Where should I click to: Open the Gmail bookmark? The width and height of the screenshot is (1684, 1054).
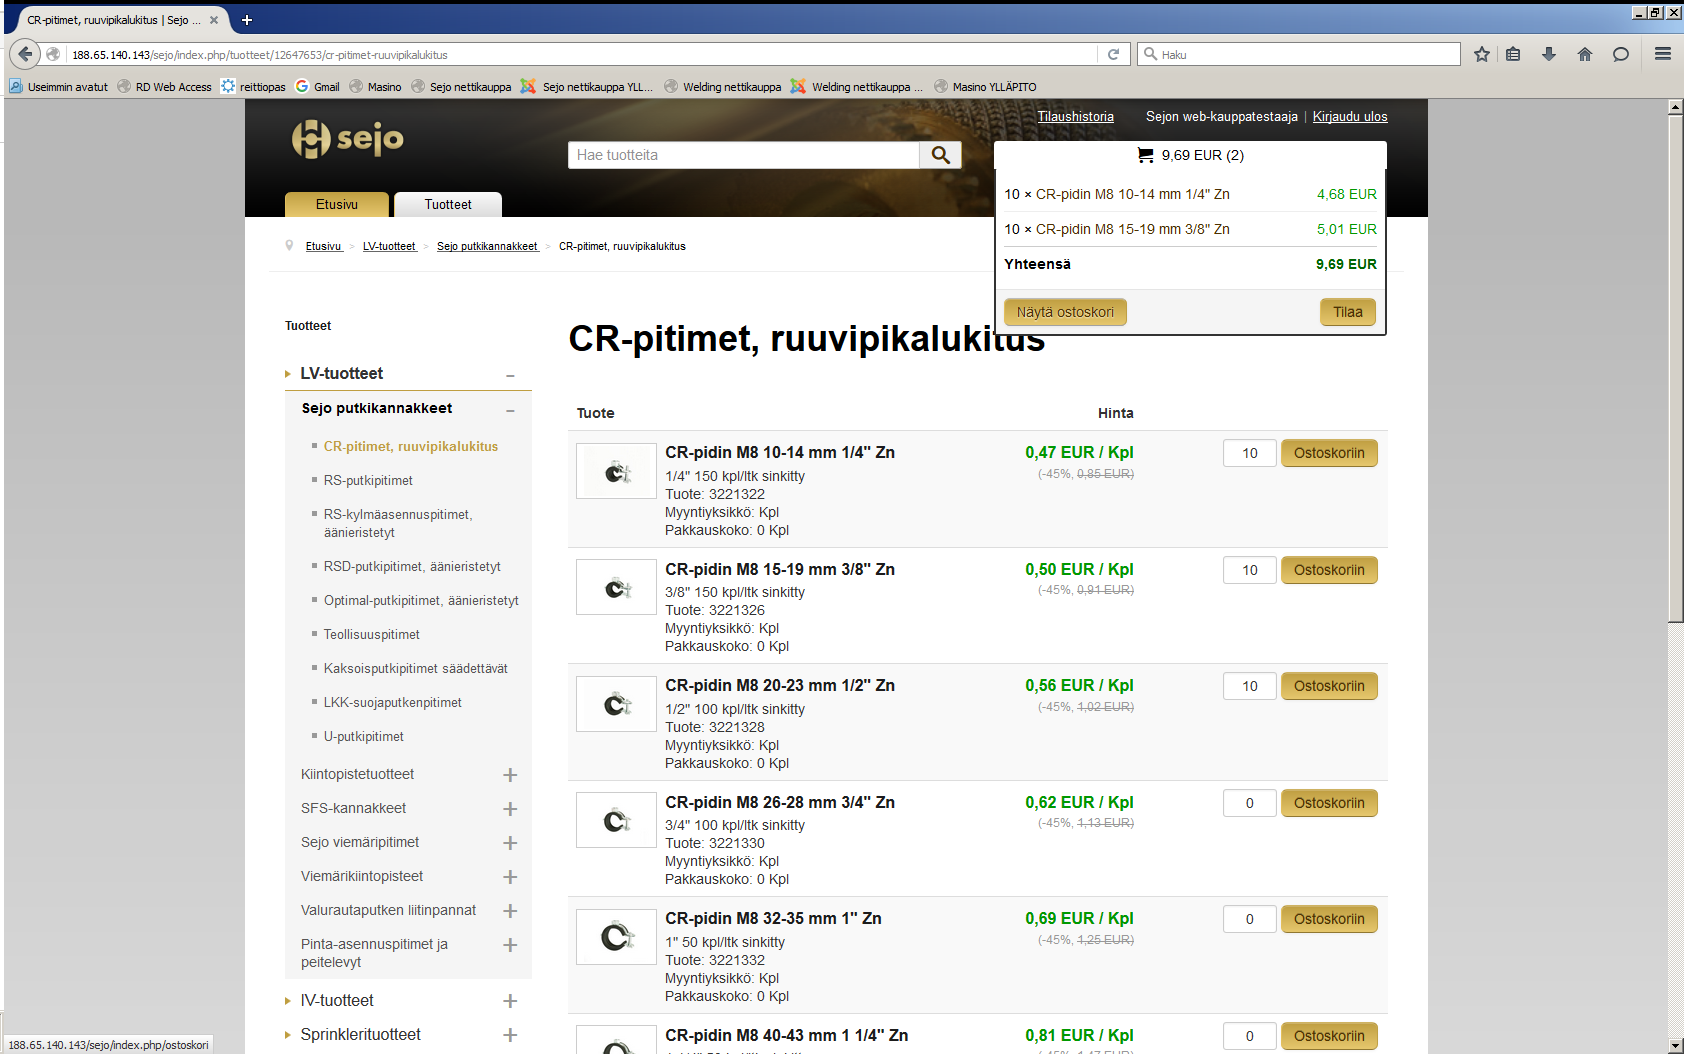coord(317,87)
